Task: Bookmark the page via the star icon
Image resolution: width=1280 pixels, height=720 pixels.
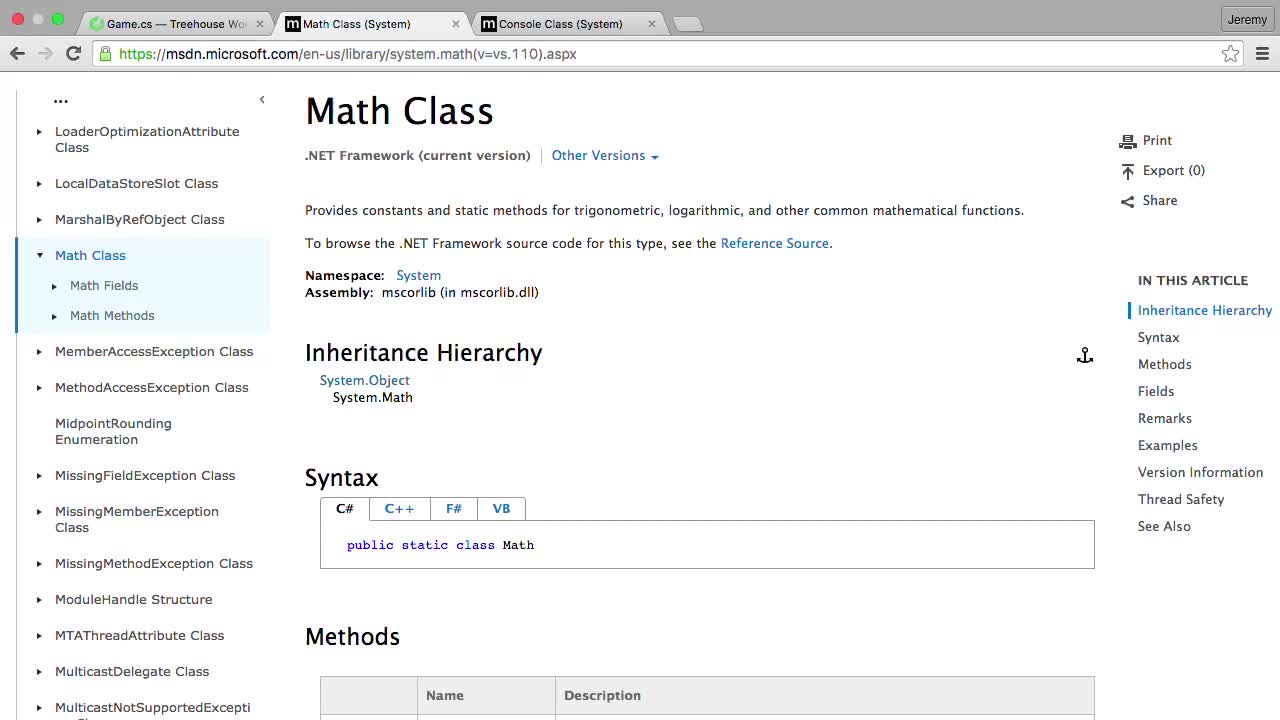Action: click(x=1230, y=54)
